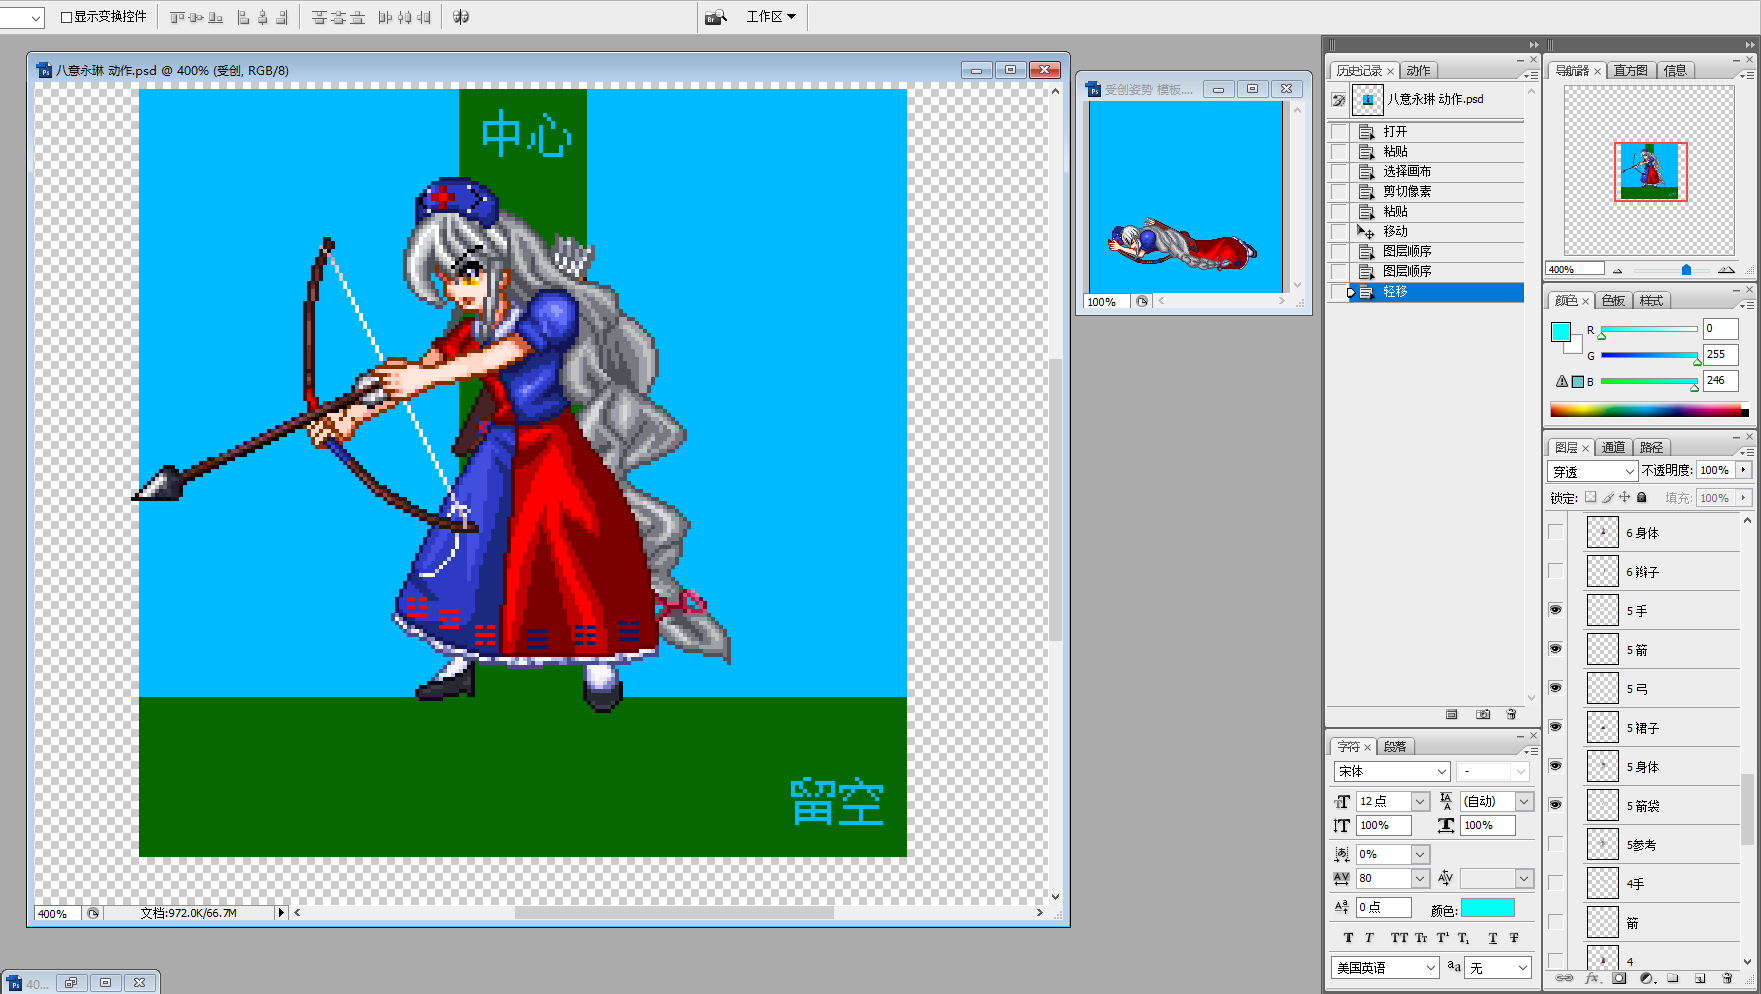Click the distribute horizontal centers icon
This screenshot has height=994, width=1761.
tap(404, 17)
